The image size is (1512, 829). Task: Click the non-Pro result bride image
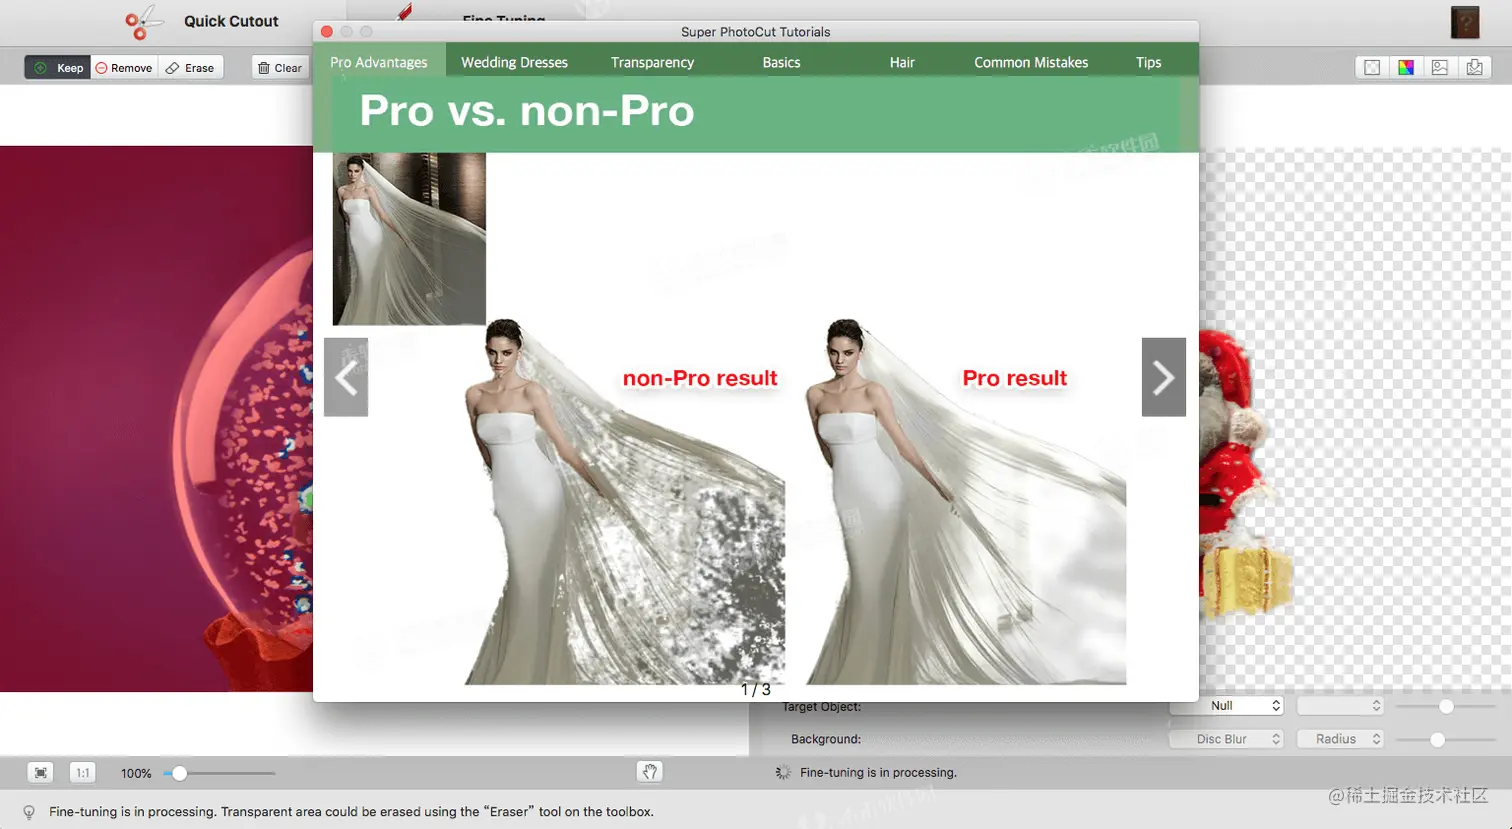point(625,502)
